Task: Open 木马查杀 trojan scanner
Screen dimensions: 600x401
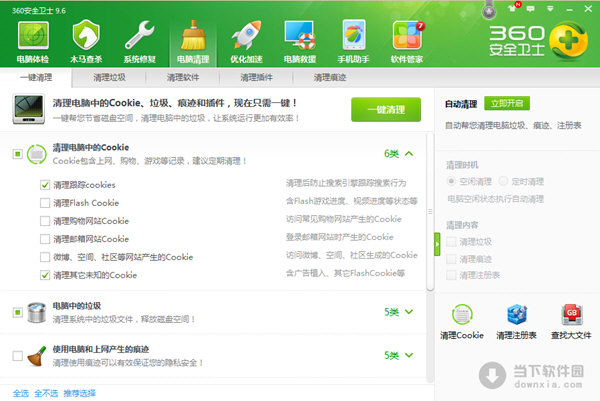Action: [x=86, y=42]
